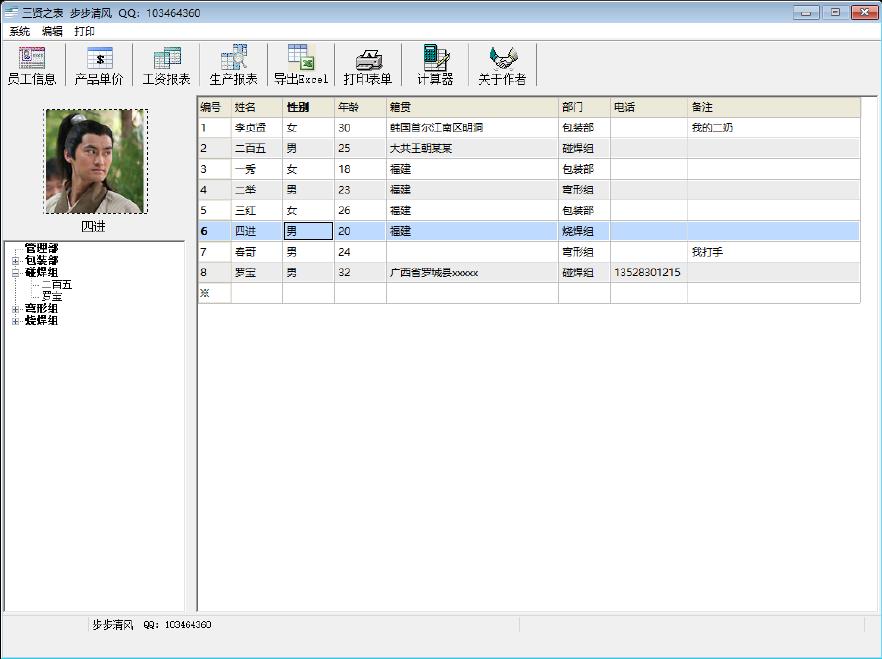This screenshot has width=882, height=659.
Task: Click the 产品单价 product price icon
Action: point(99,65)
